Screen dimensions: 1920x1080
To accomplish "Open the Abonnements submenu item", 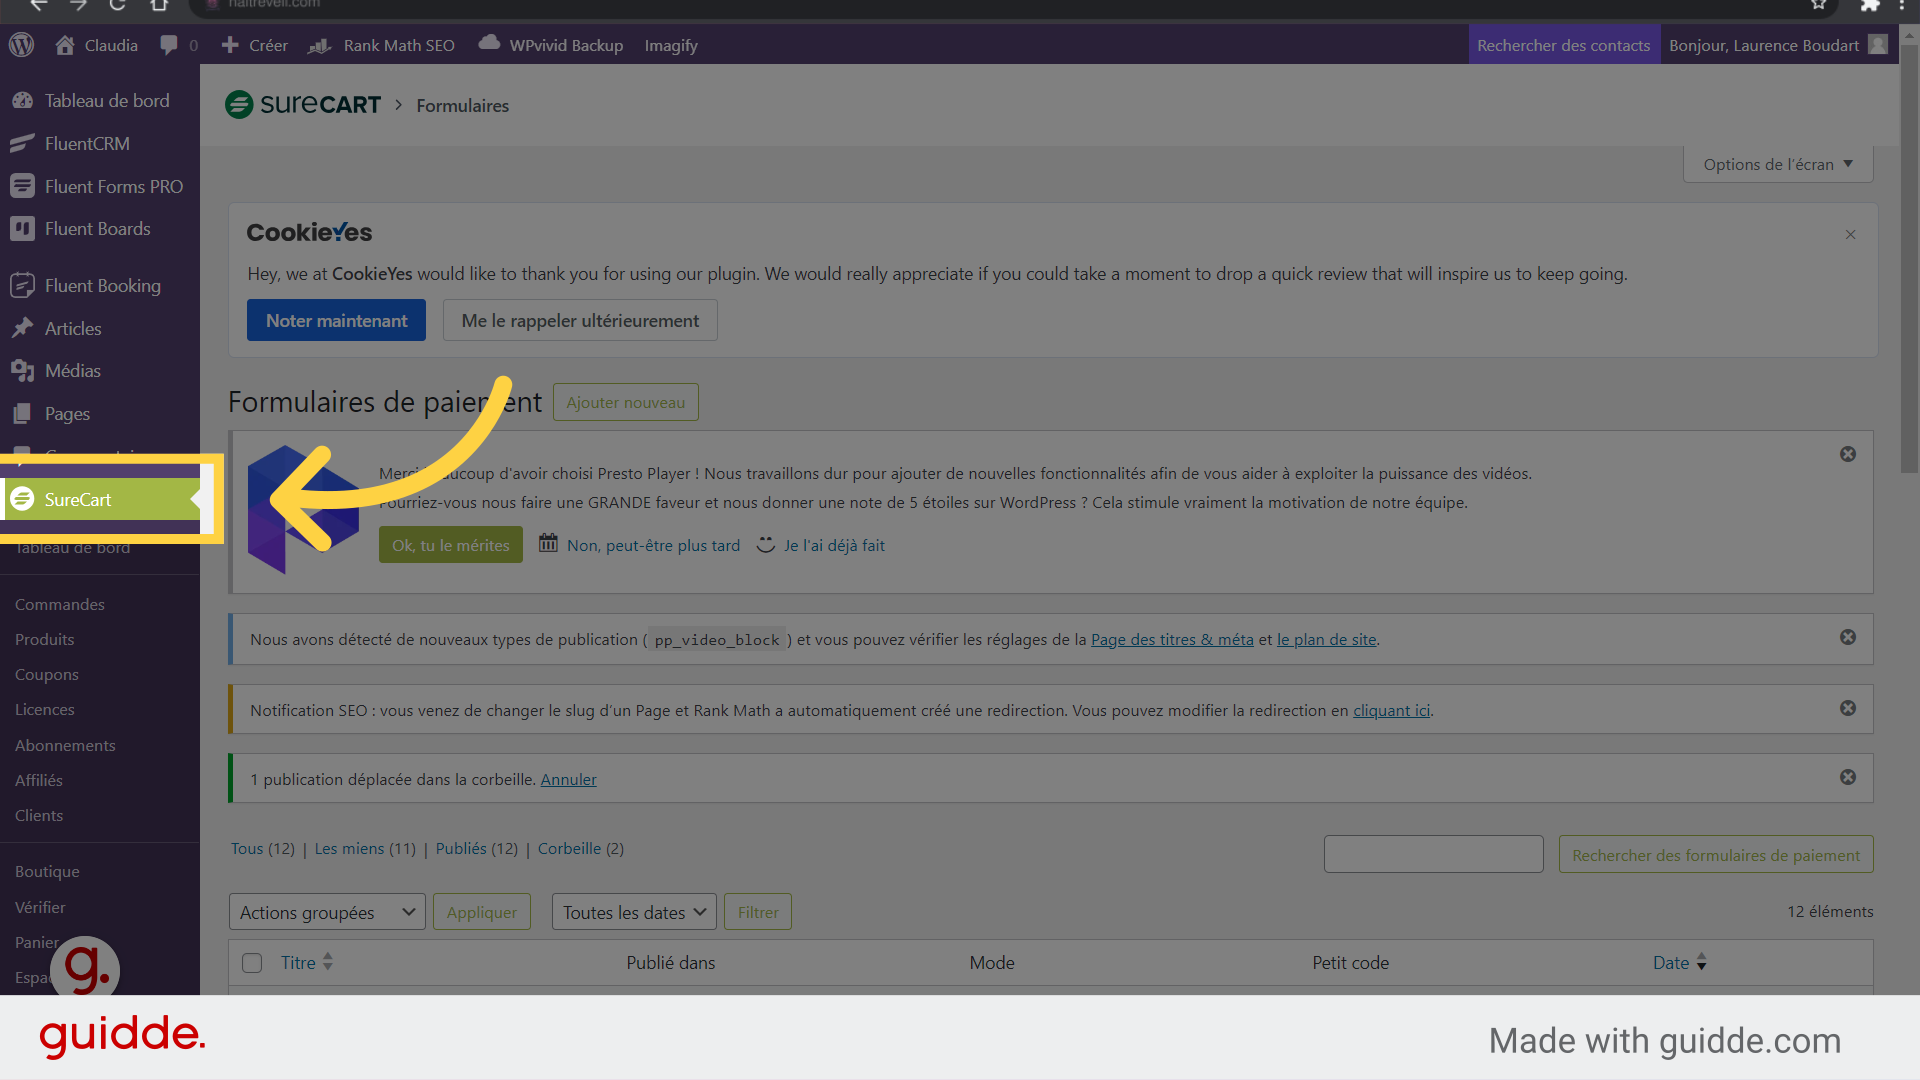I will [x=65, y=745].
